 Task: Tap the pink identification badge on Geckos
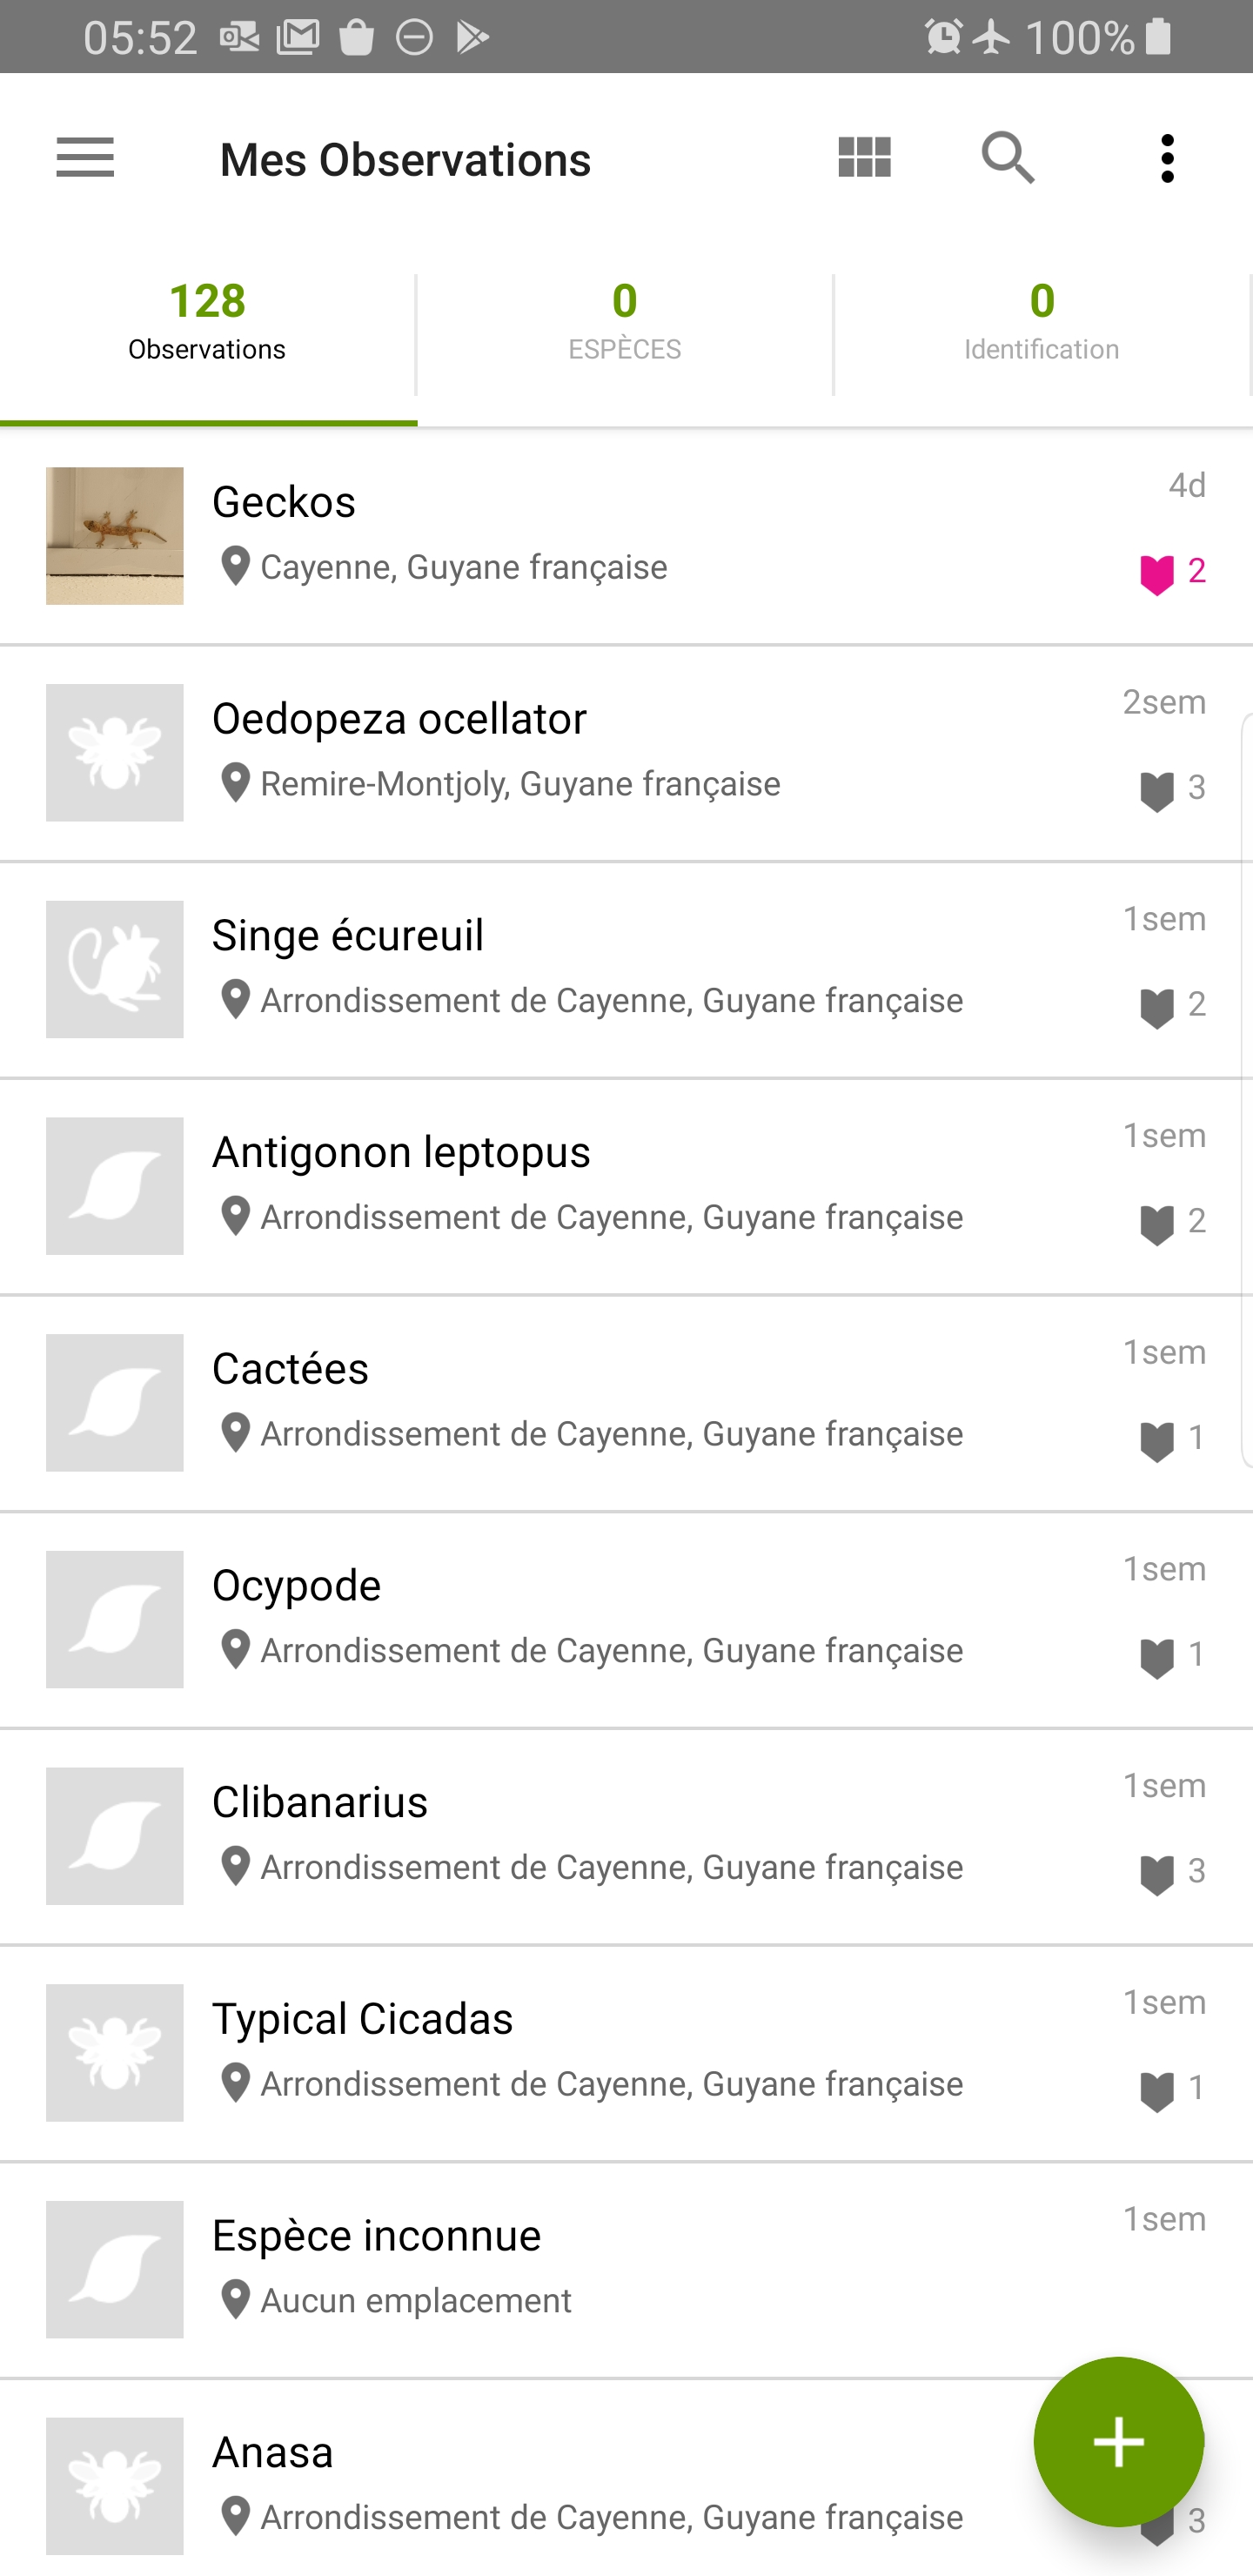tap(1158, 574)
